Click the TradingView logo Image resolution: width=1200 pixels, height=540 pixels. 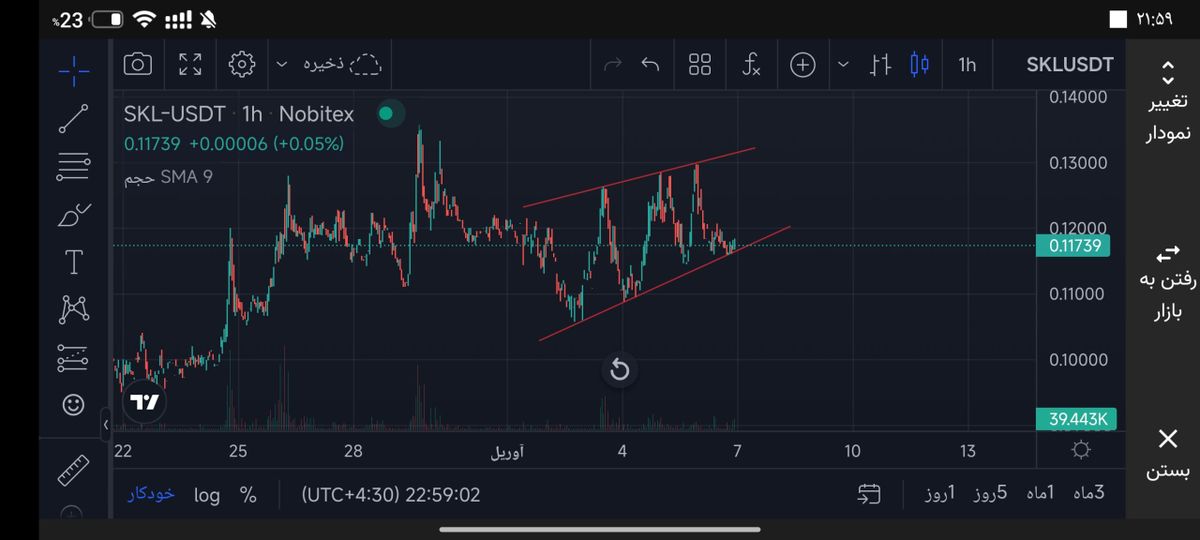pos(144,402)
